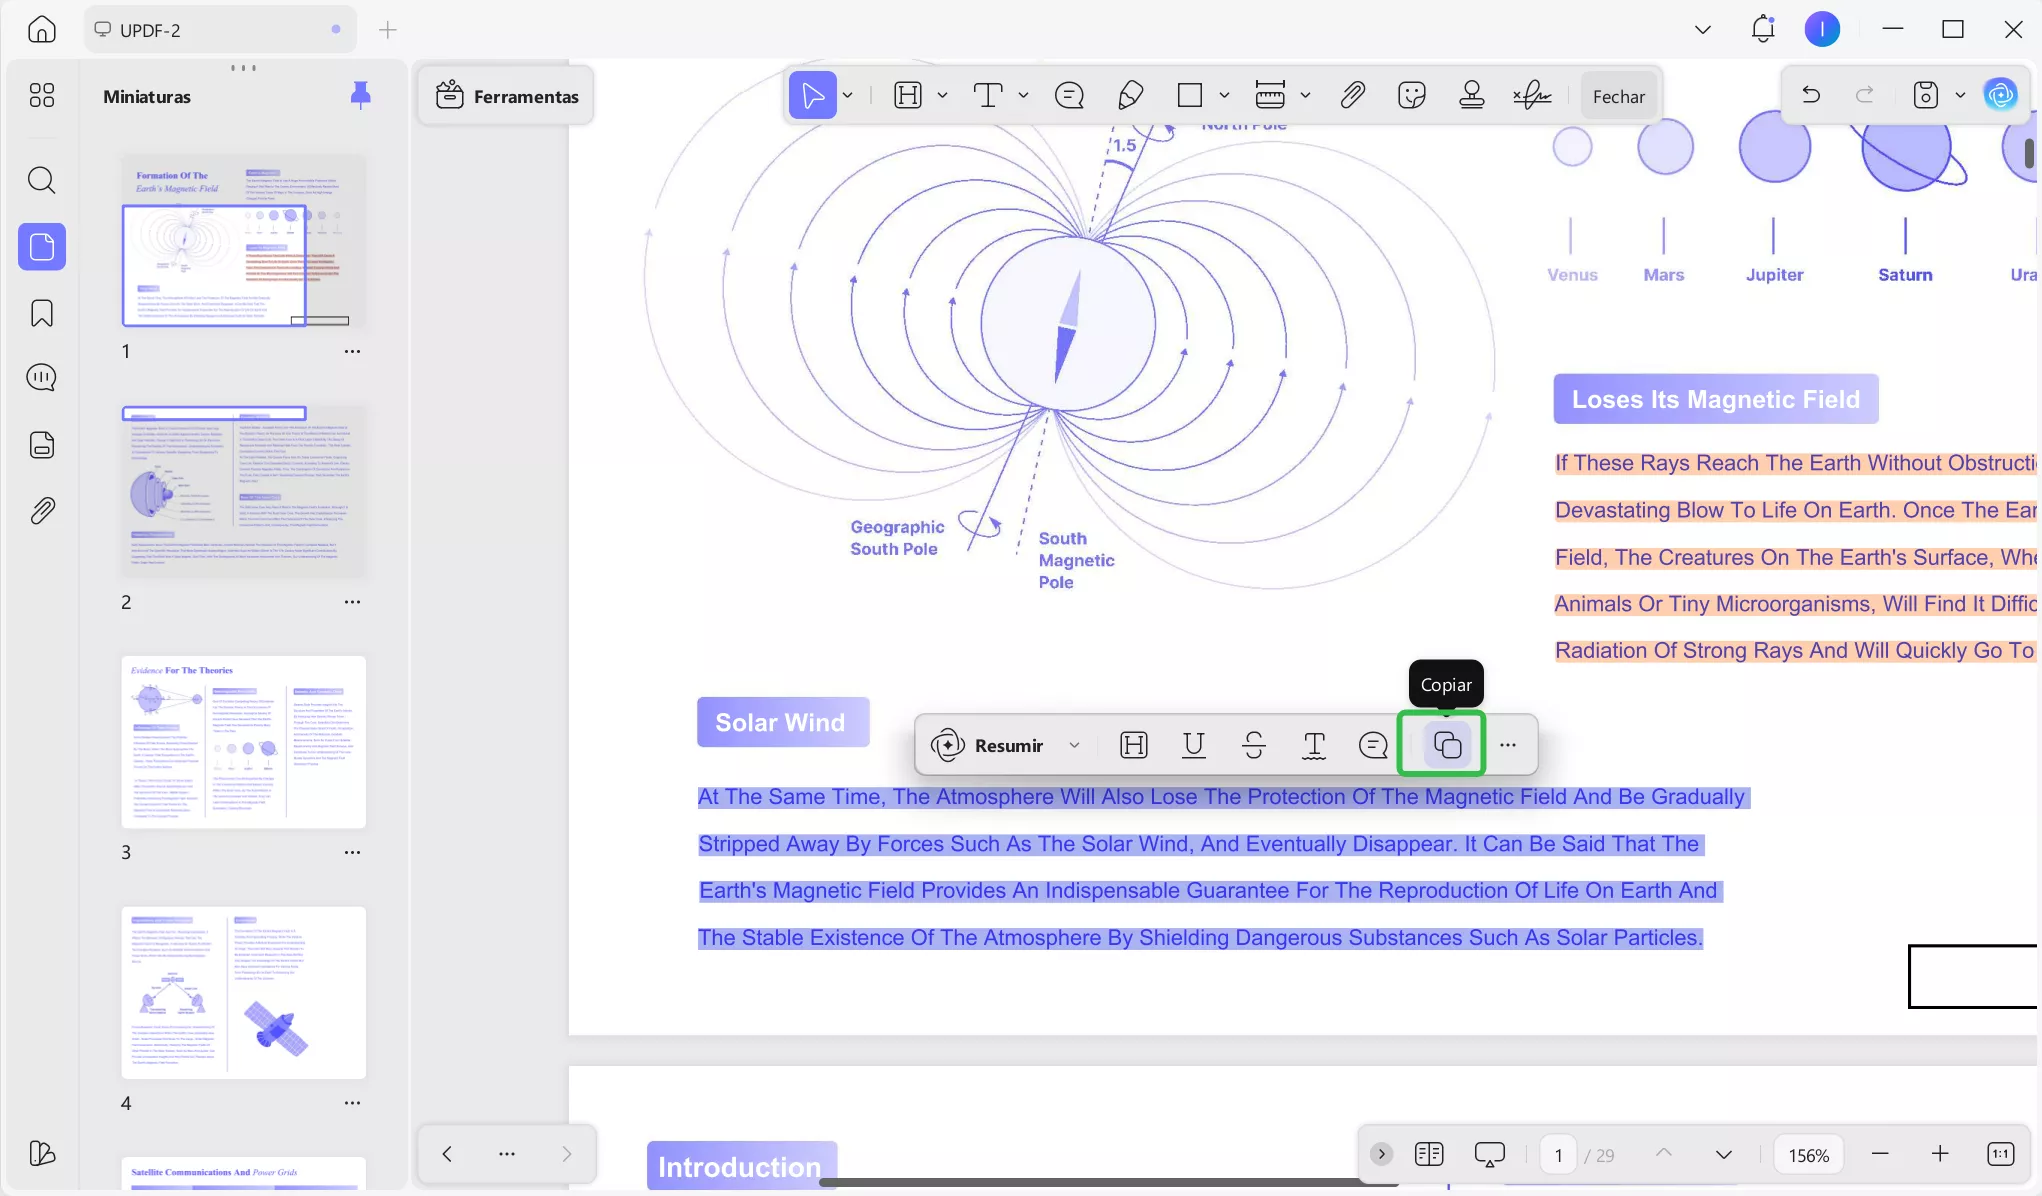
Task: Apply underline to selected text
Action: point(1193,745)
